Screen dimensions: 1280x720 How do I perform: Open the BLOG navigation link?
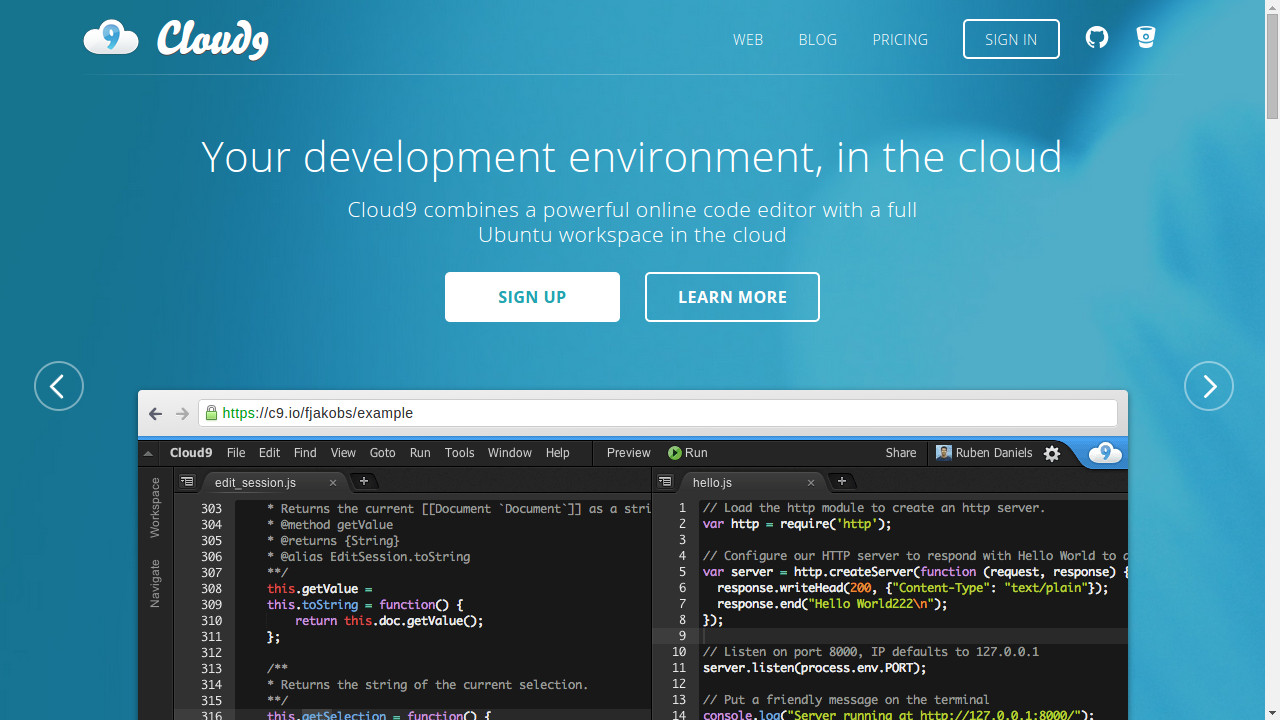click(818, 40)
